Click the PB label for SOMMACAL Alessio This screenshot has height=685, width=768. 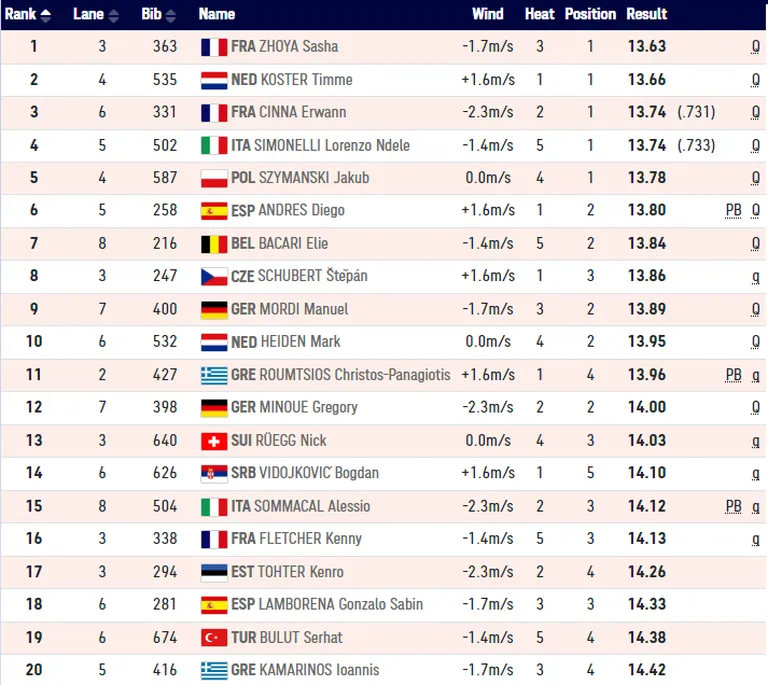point(733,506)
